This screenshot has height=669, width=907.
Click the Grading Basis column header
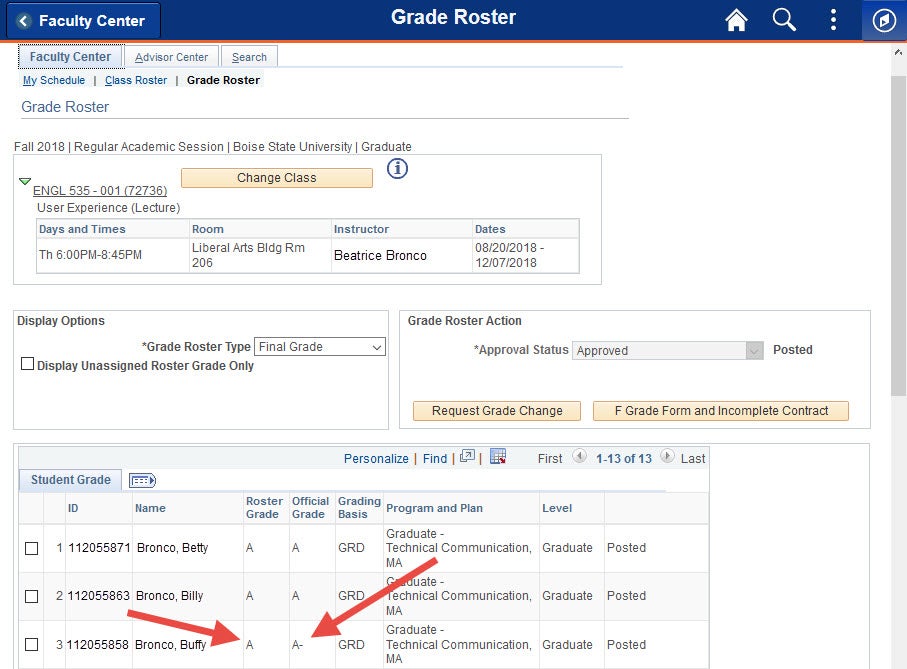[x=359, y=508]
